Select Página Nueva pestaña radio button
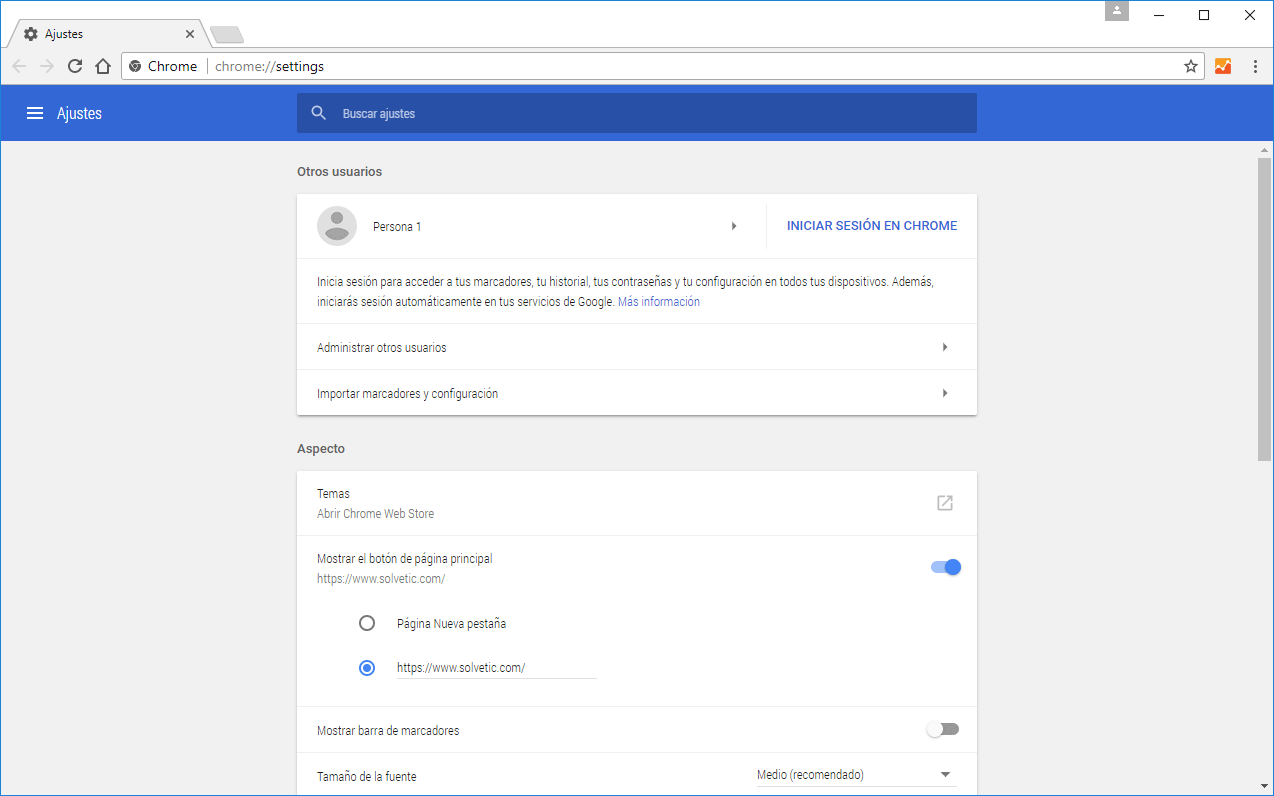The height and width of the screenshot is (796, 1274). [367, 623]
